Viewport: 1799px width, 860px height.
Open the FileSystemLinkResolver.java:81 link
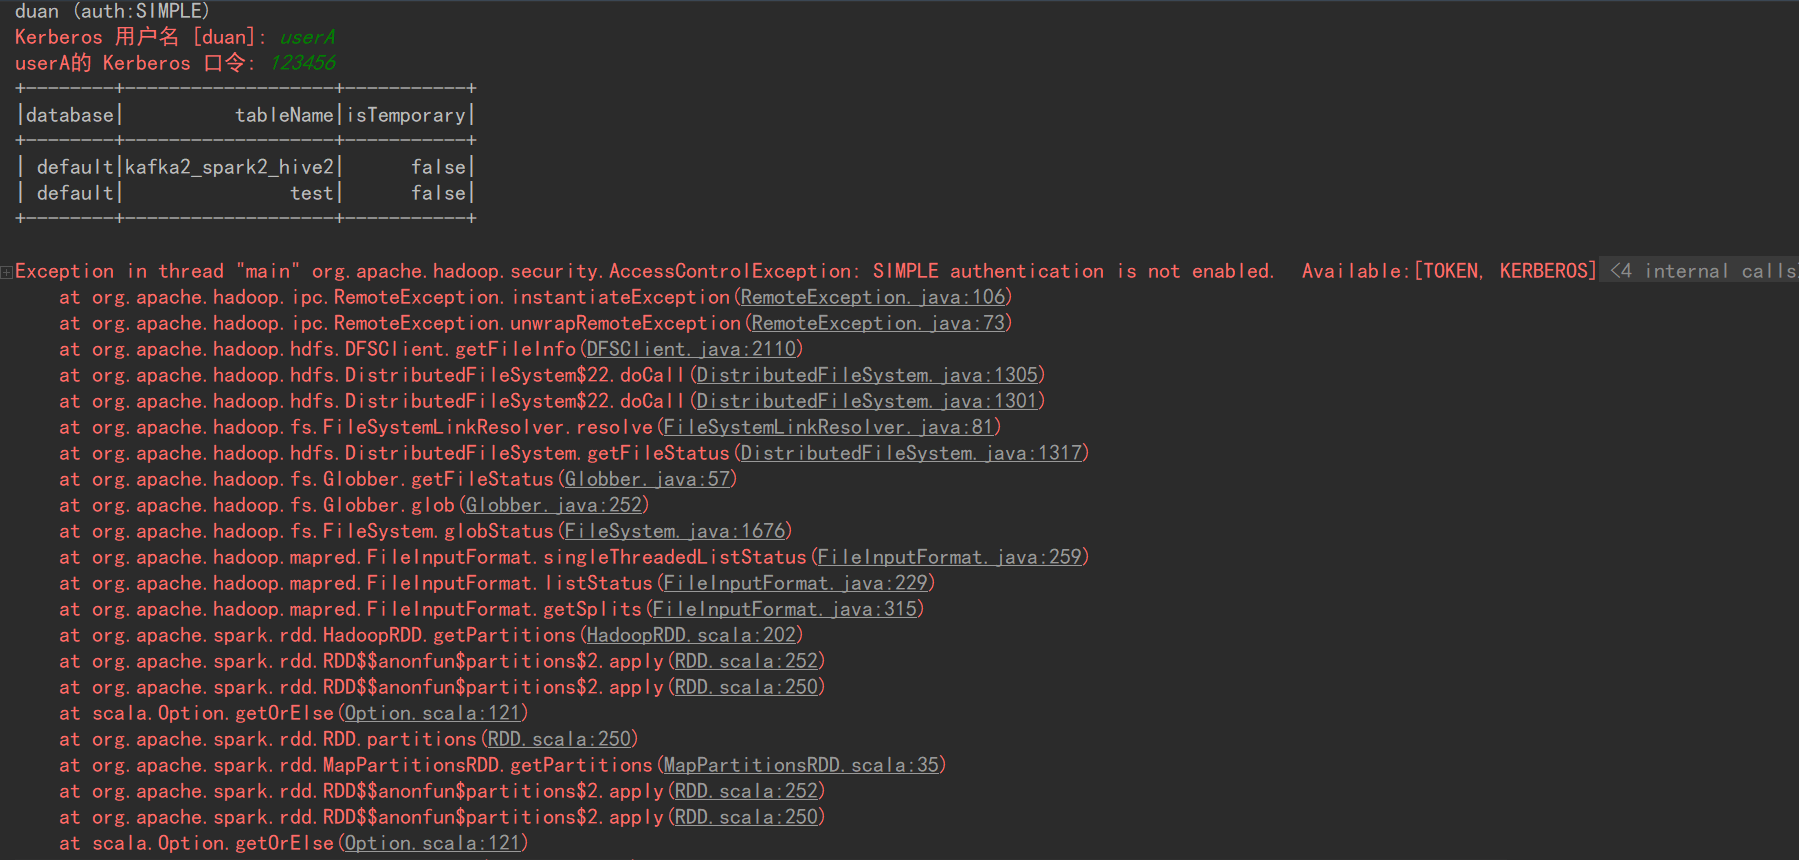point(829,427)
